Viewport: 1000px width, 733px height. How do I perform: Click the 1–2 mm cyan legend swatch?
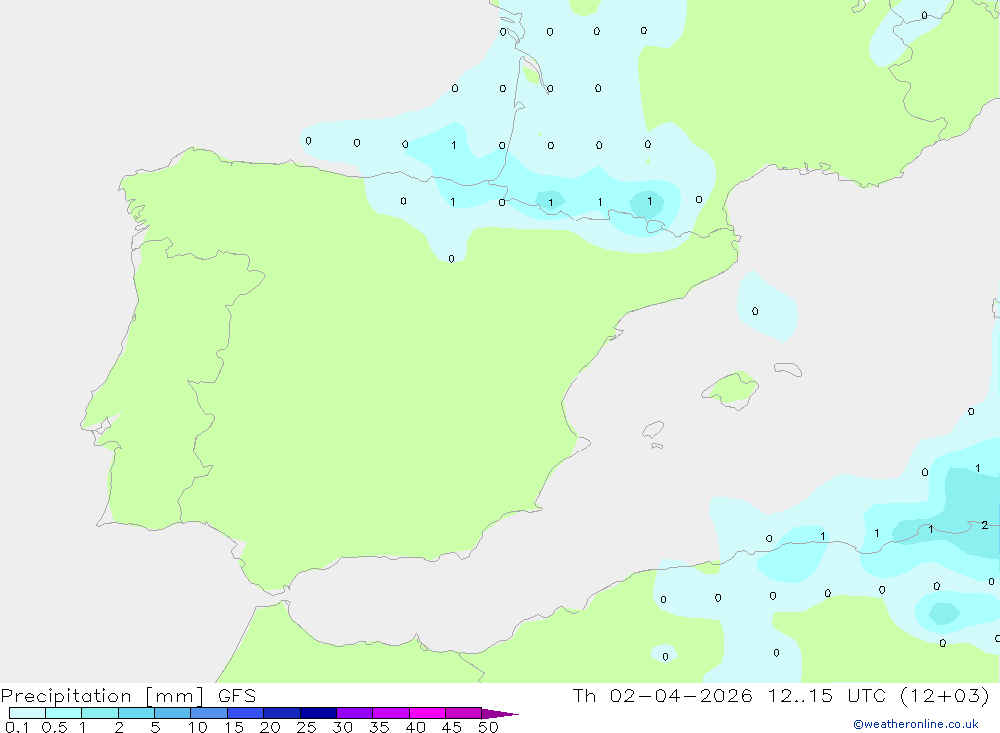click(100, 713)
